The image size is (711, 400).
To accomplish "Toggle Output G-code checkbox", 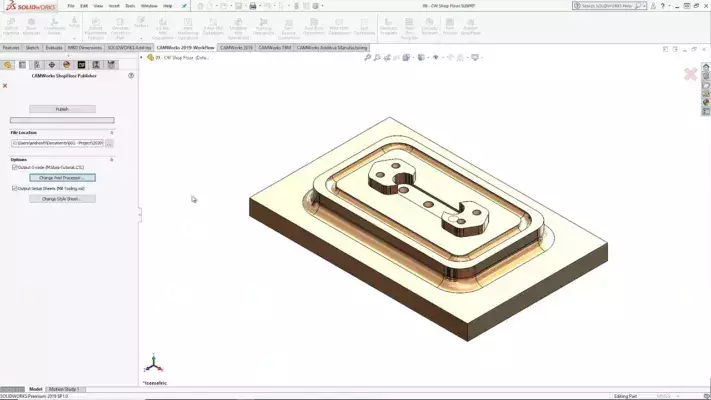I will click(15, 167).
